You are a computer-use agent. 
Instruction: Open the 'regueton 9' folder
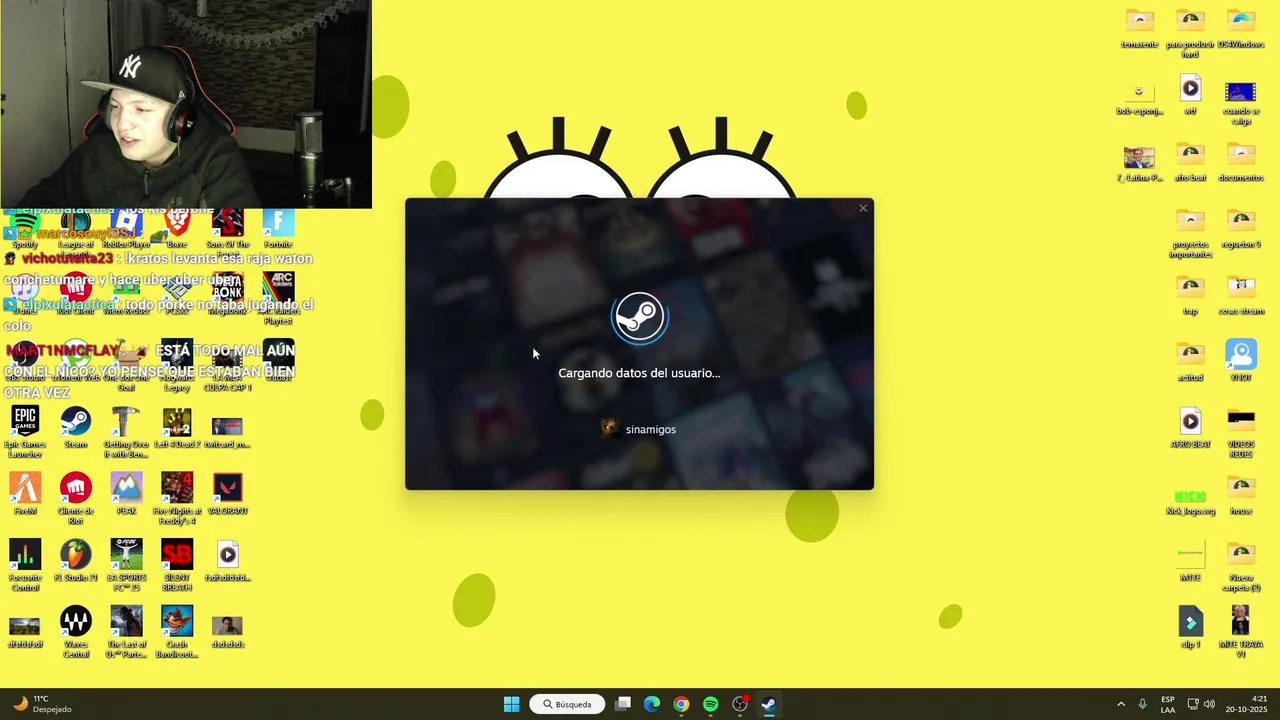[1240, 228]
